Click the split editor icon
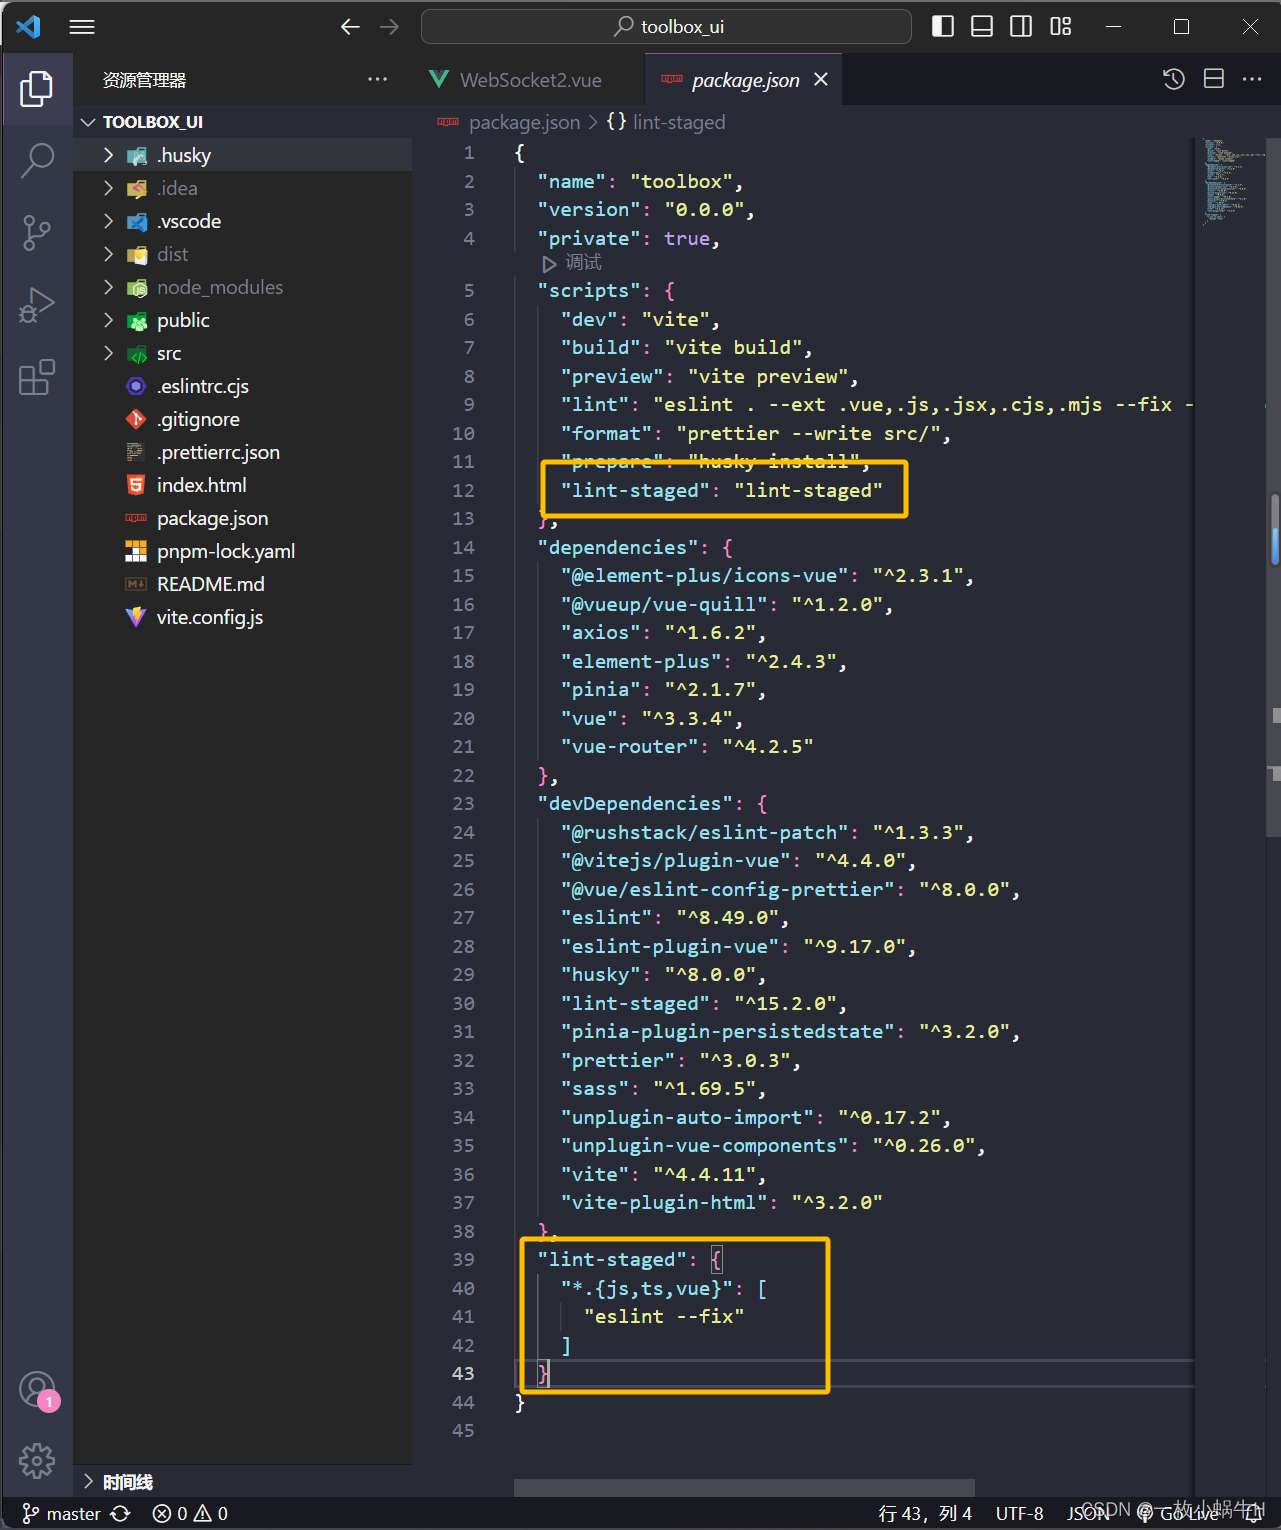Screen dimensions: 1281x1530 click(x=1214, y=79)
